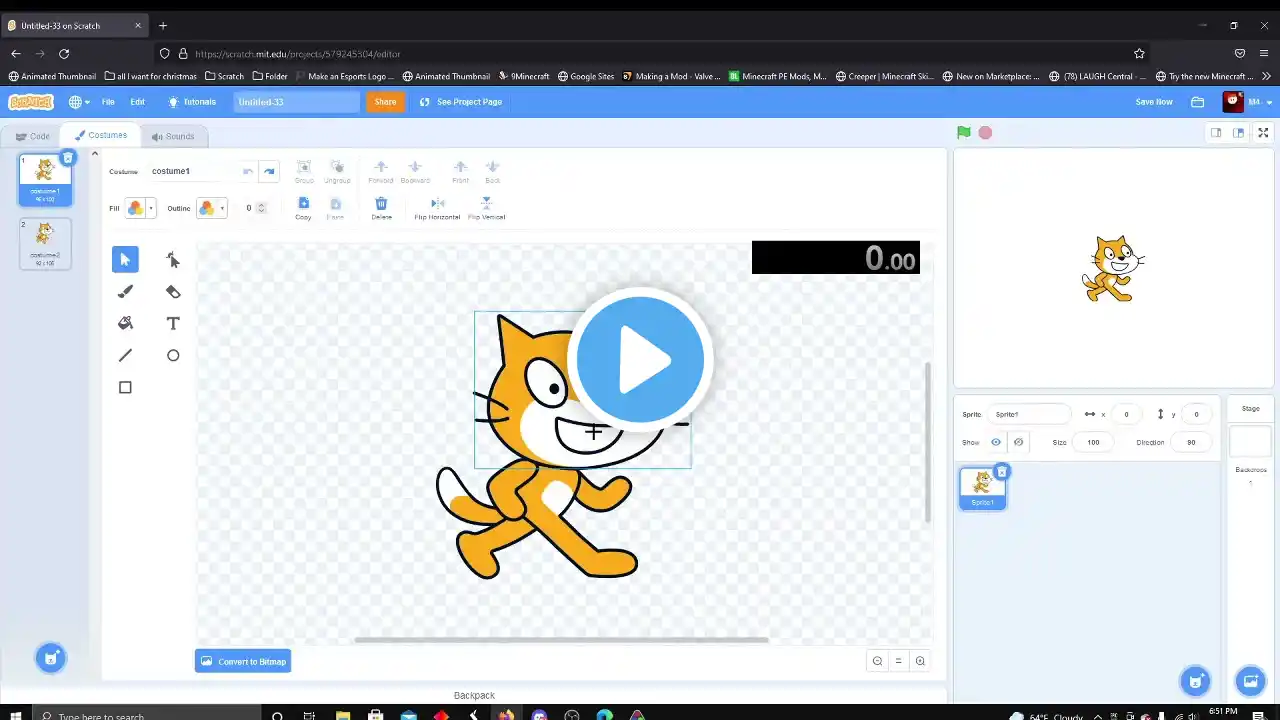1280x720 pixels.
Task: Open the Choose a Costume button
Action: [50, 657]
